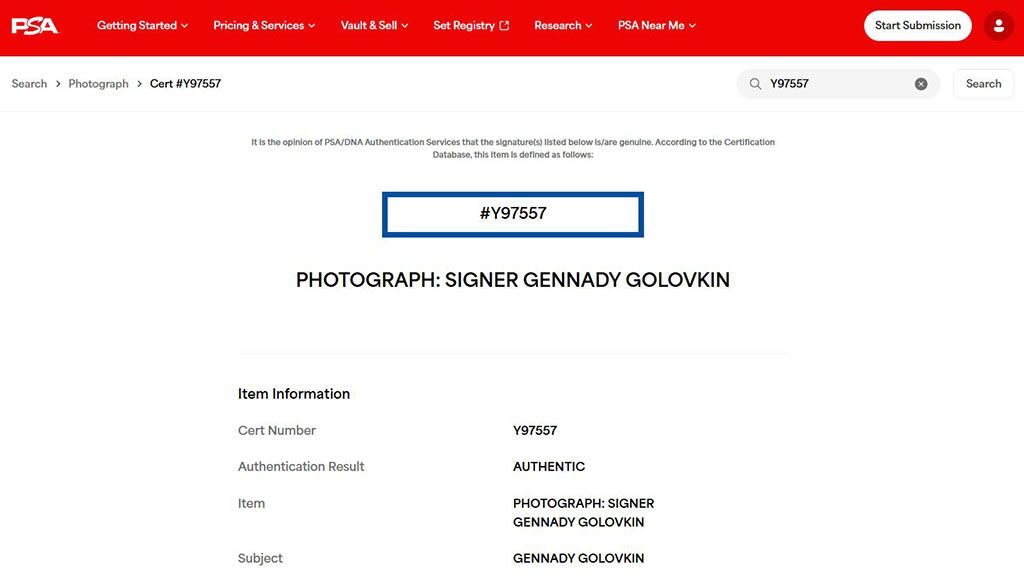Click the breadcrumb arrow after Search
Screen dimensions: 1024x580
(x=58, y=84)
